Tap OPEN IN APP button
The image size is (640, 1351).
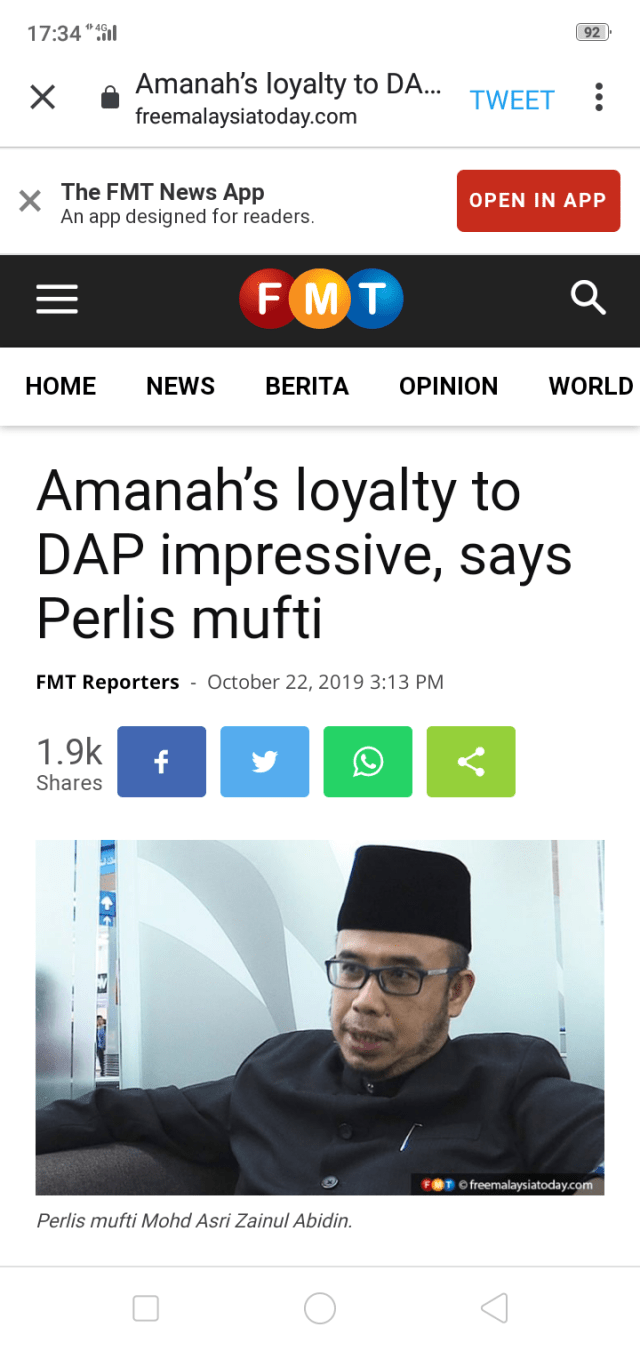click(x=538, y=201)
